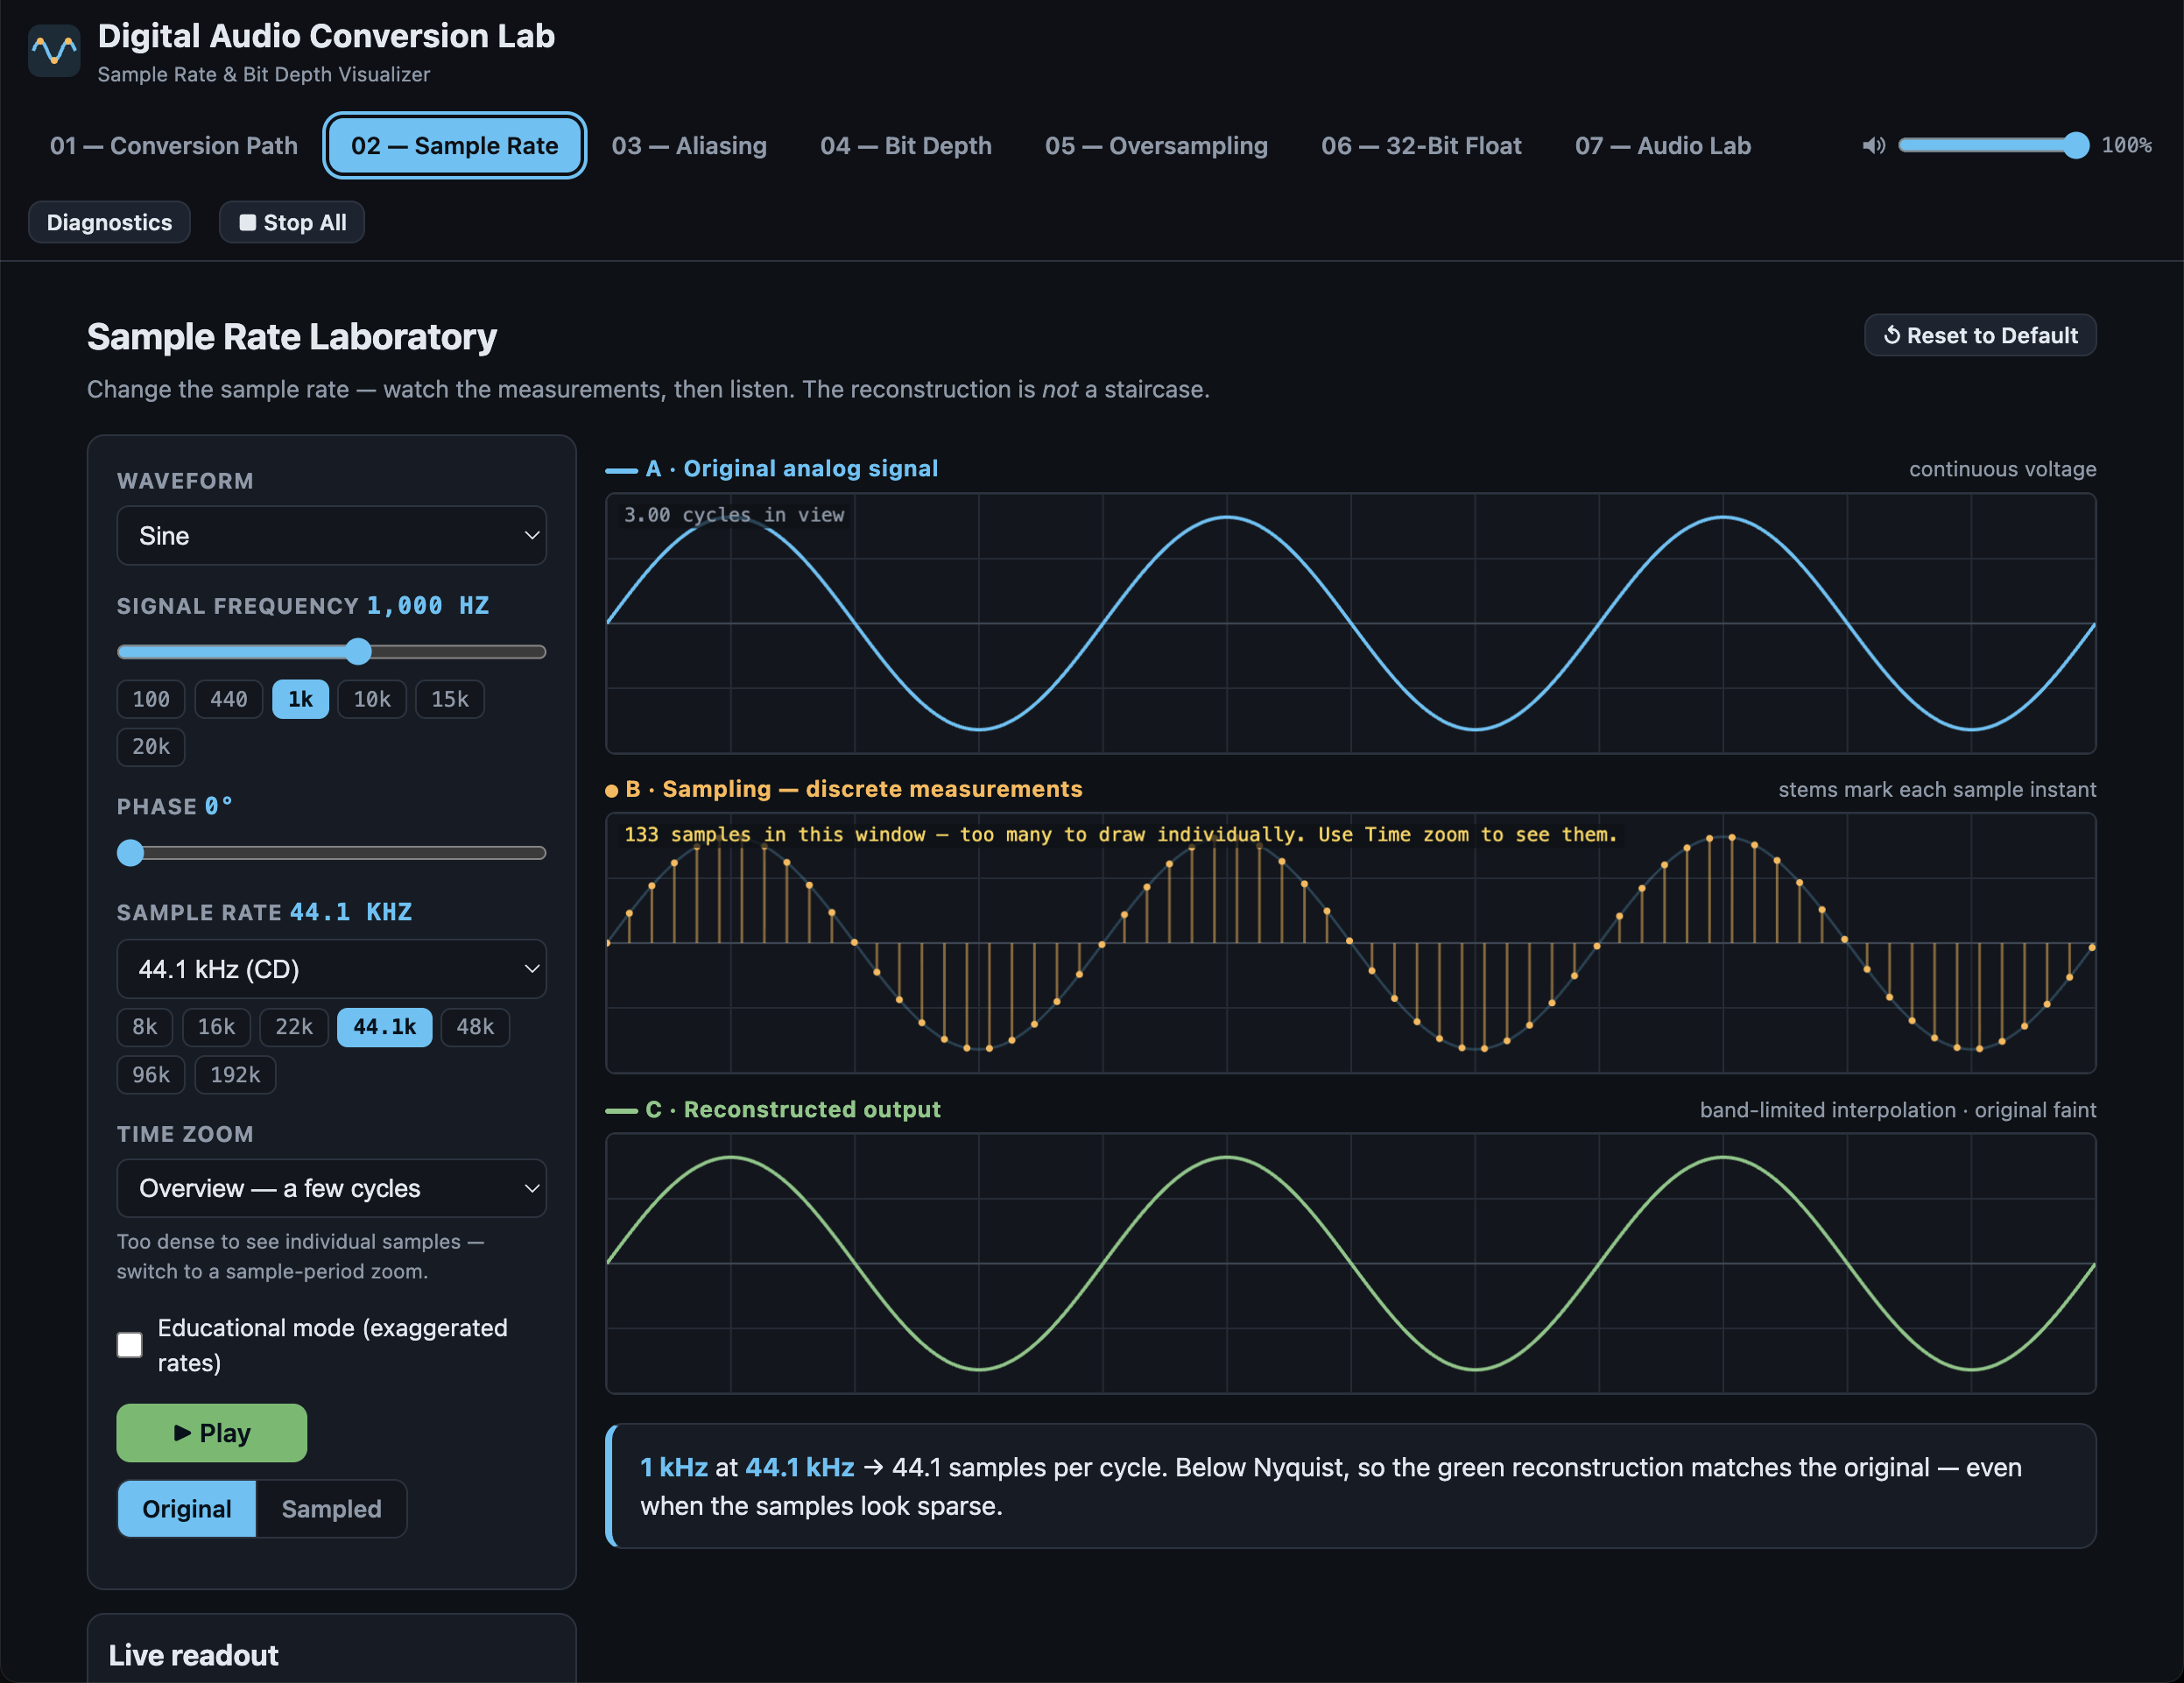Open the 07 — Audio Lab tab
The width and height of the screenshot is (2184, 1683).
coord(1662,146)
